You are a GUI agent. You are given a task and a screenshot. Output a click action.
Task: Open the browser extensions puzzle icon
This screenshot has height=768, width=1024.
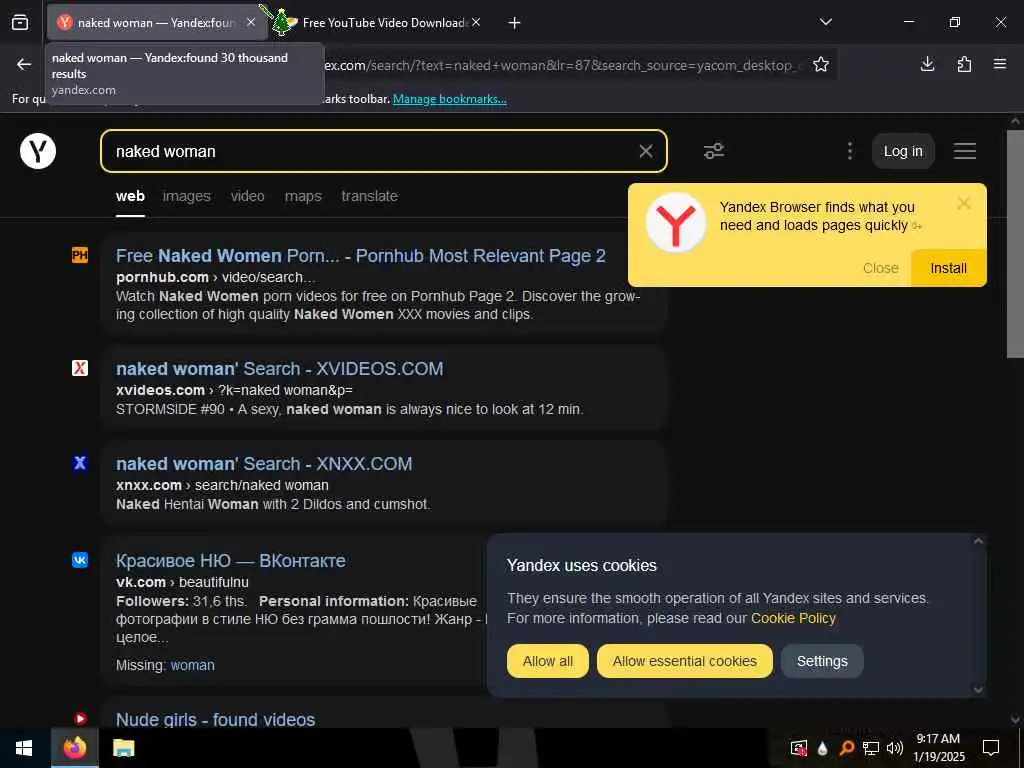(x=964, y=64)
